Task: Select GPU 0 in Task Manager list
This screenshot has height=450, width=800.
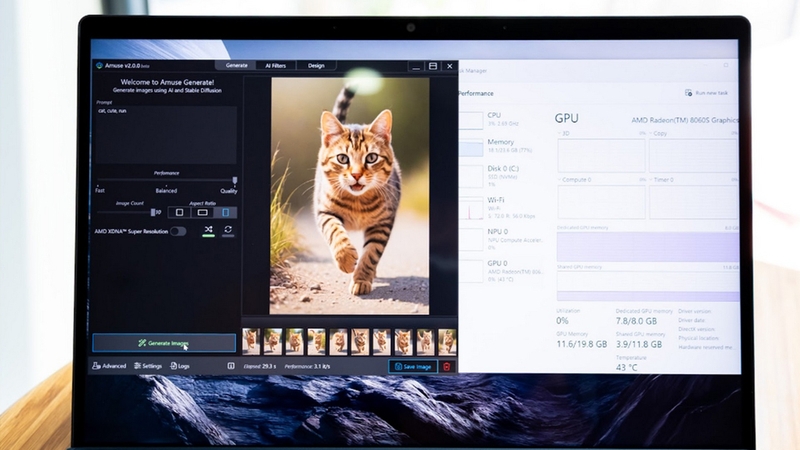Action: tap(503, 270)
